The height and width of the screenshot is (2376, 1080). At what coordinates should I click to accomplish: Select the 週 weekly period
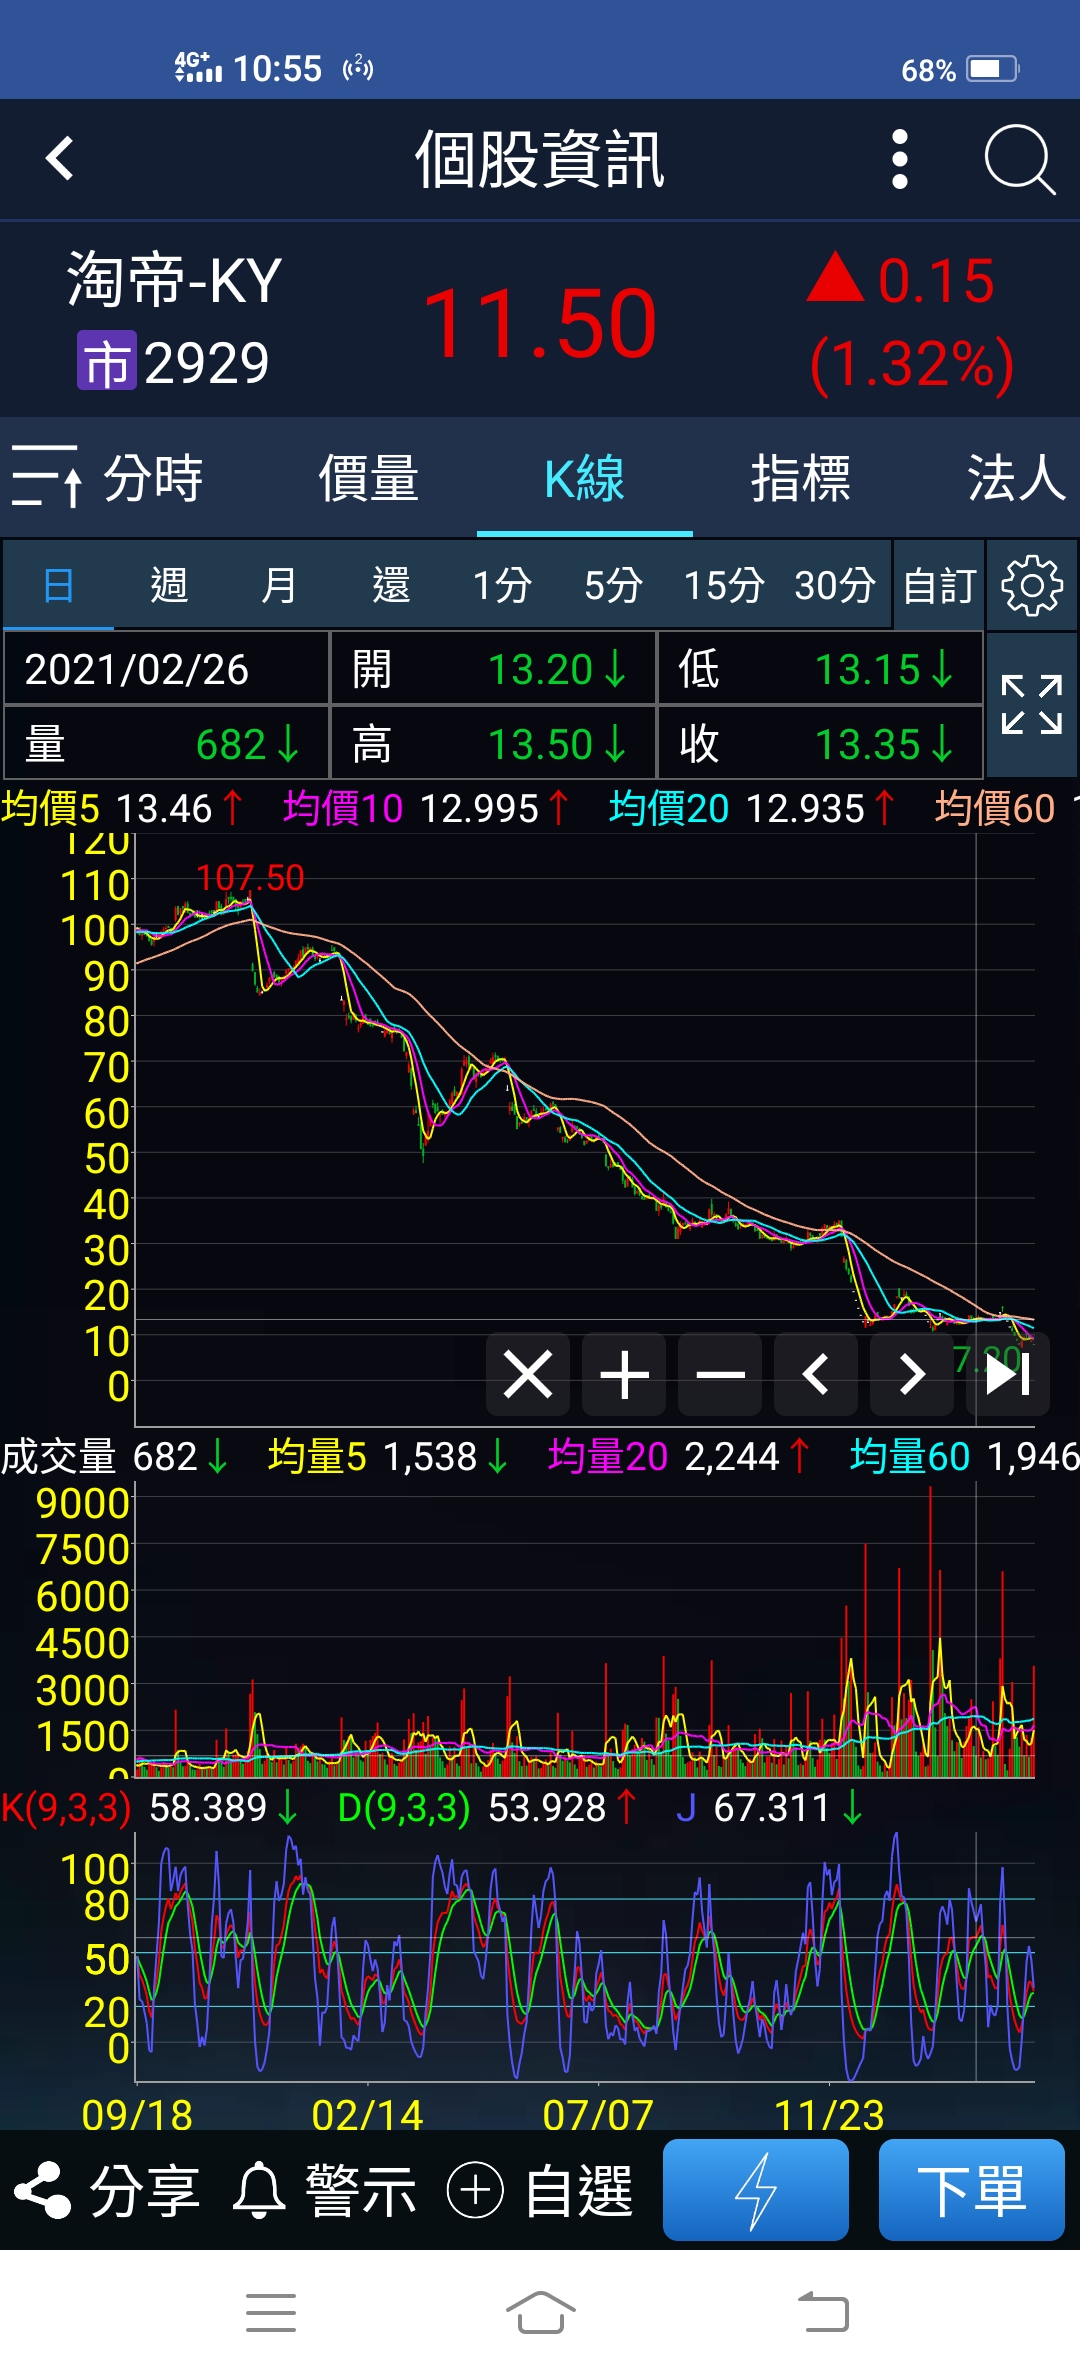[x=169, y=586]
